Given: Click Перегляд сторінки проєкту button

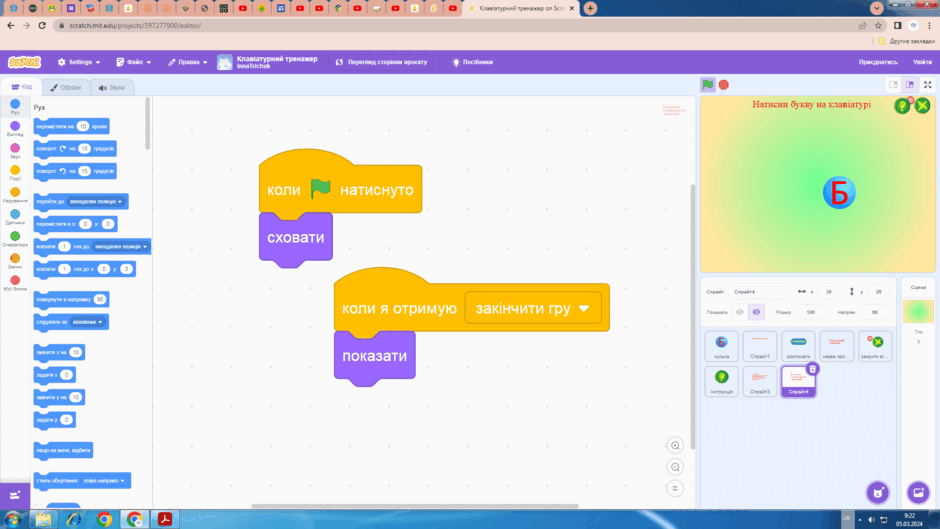Looking at the screenshot, I should click(x=382, y=62).
